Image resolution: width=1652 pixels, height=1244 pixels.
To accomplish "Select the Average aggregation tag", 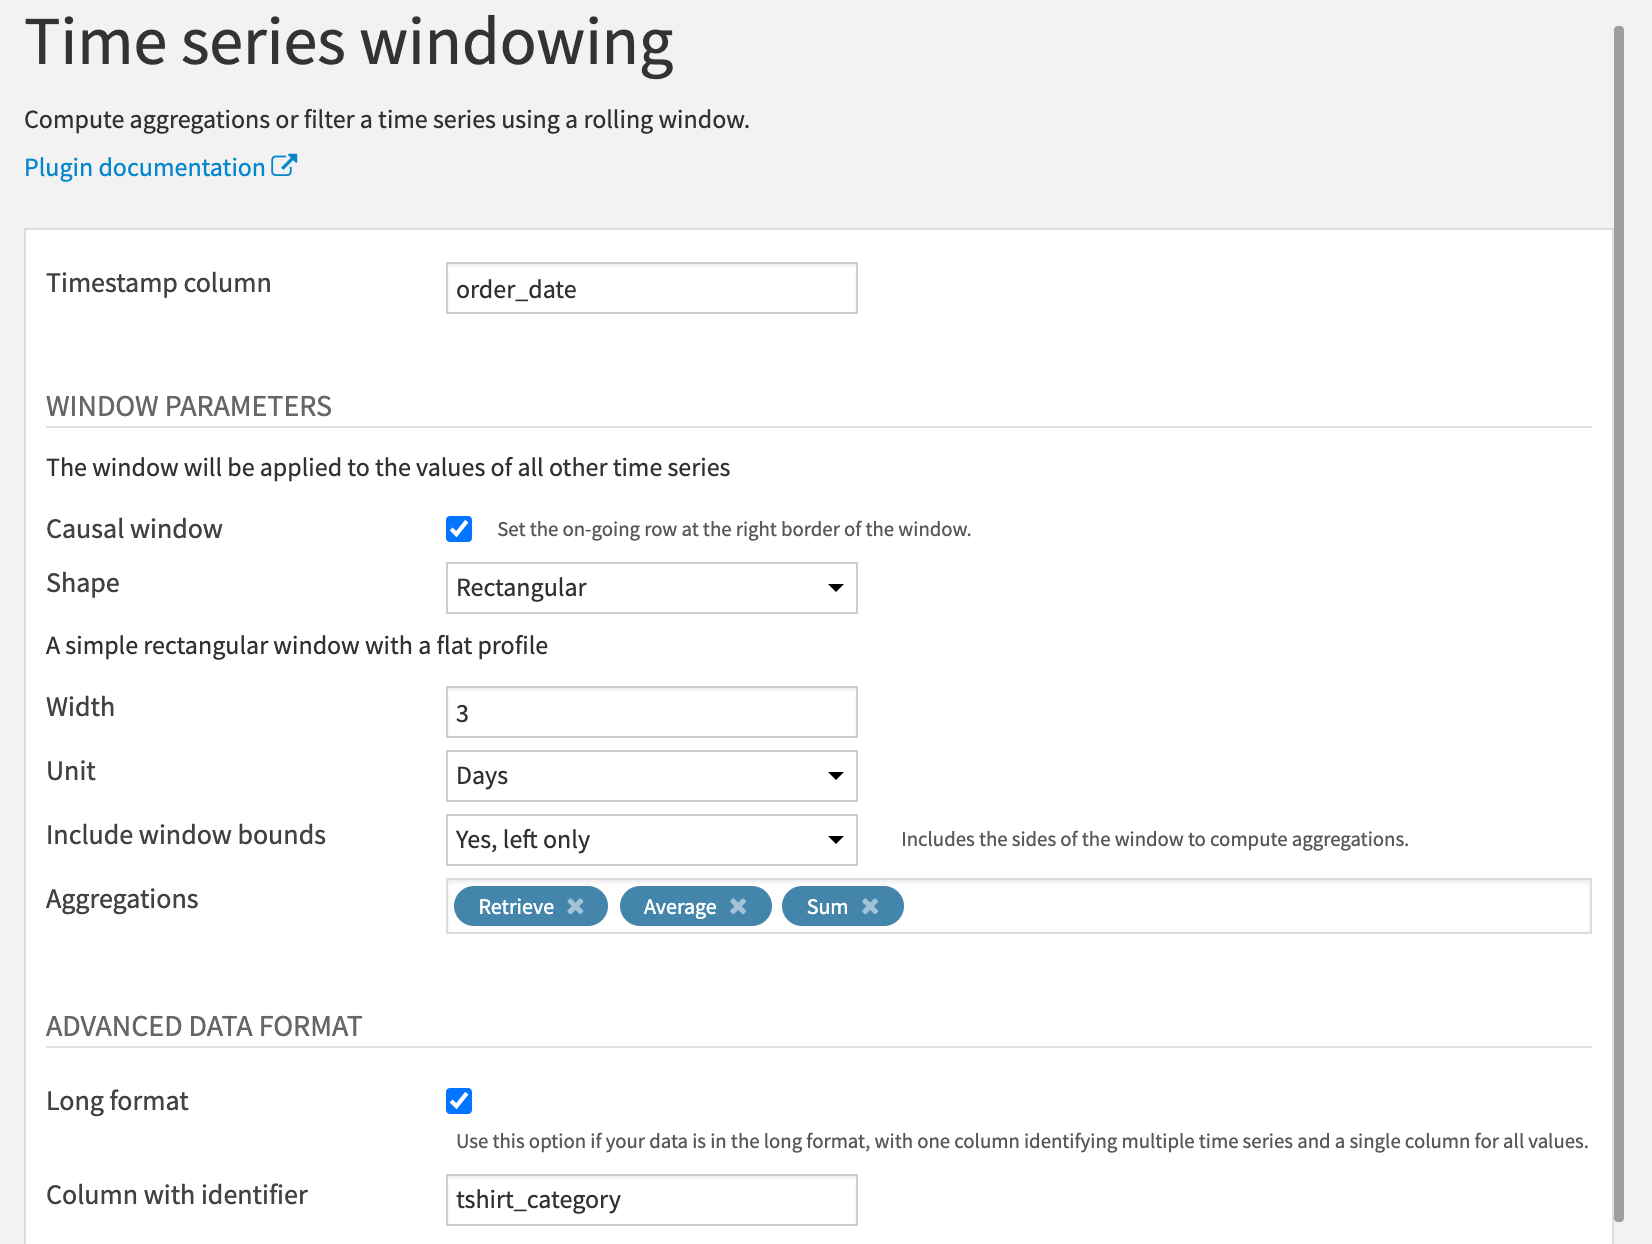I will (x=681, y=906).
